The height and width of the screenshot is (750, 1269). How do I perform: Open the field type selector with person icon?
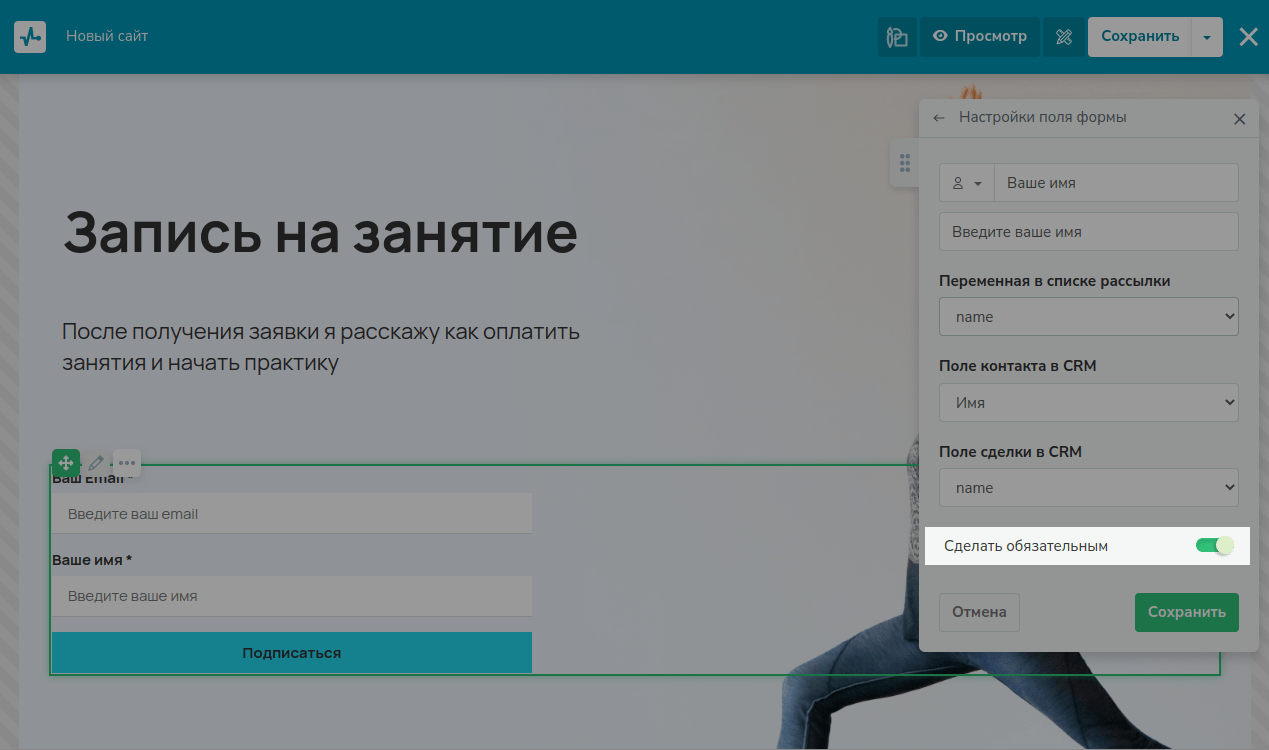coord(966,183)
